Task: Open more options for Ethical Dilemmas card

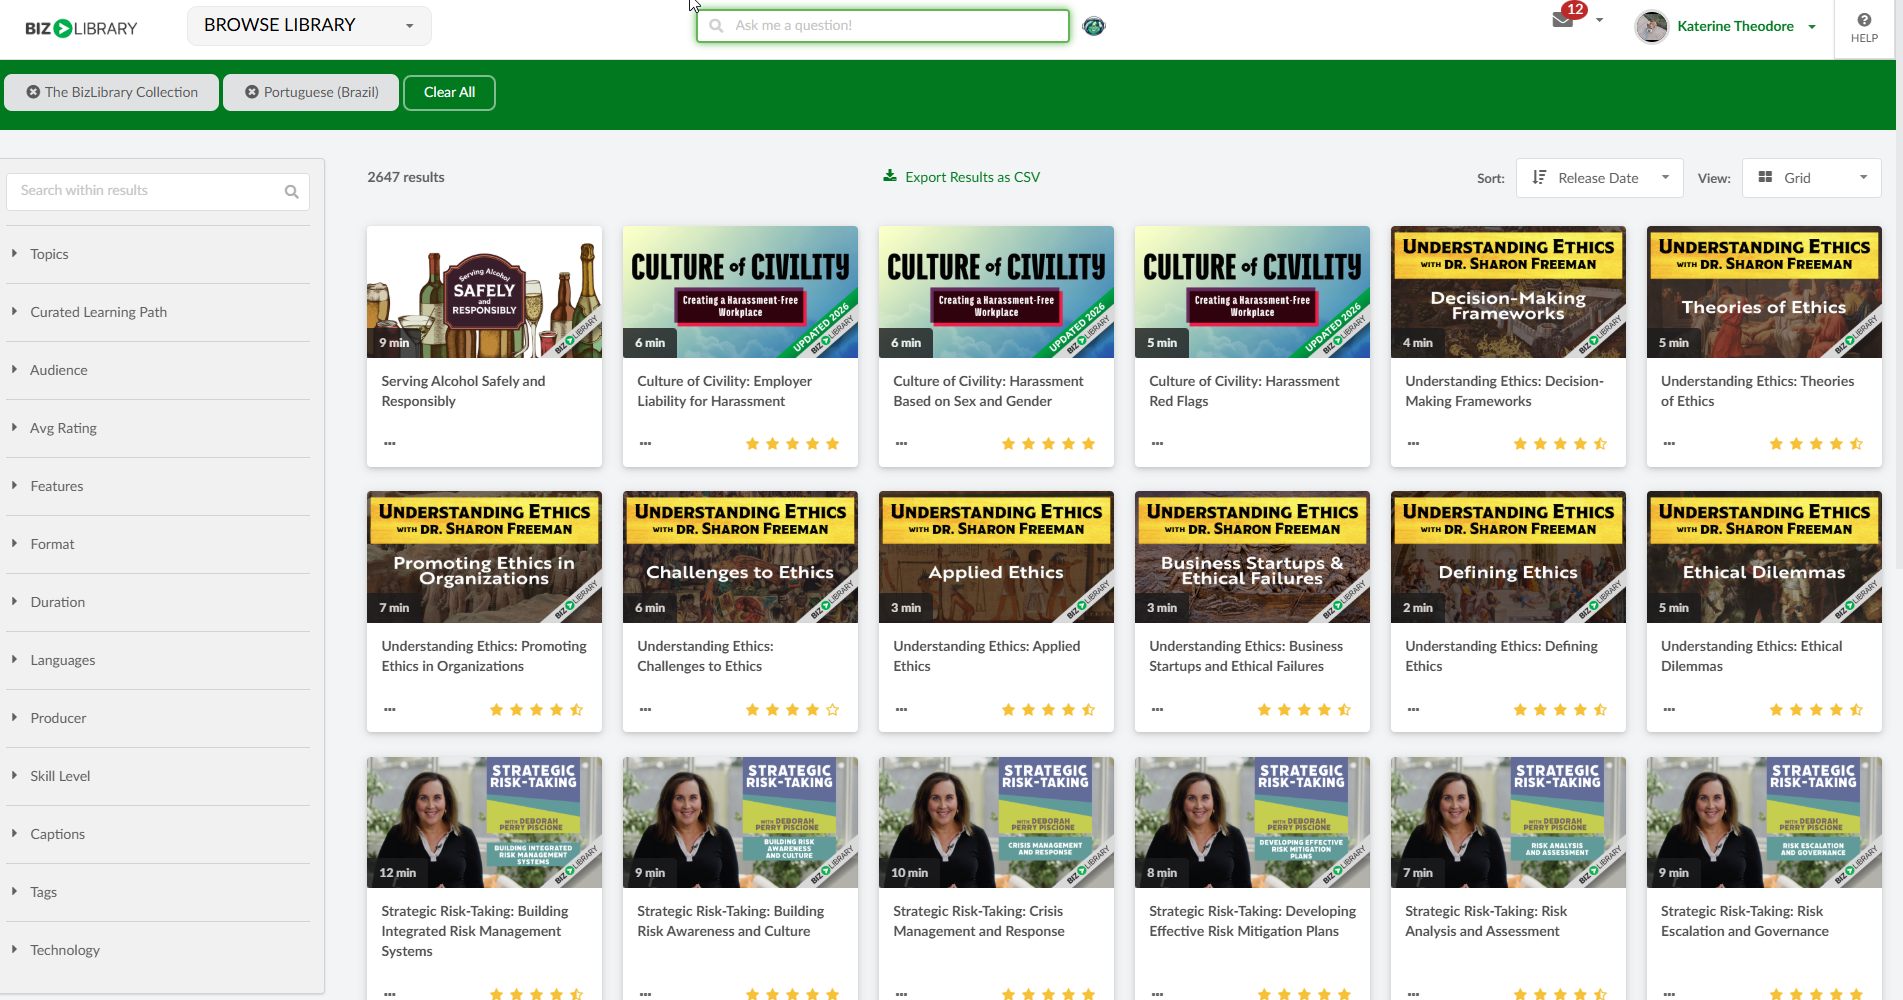Action: 1670,709
